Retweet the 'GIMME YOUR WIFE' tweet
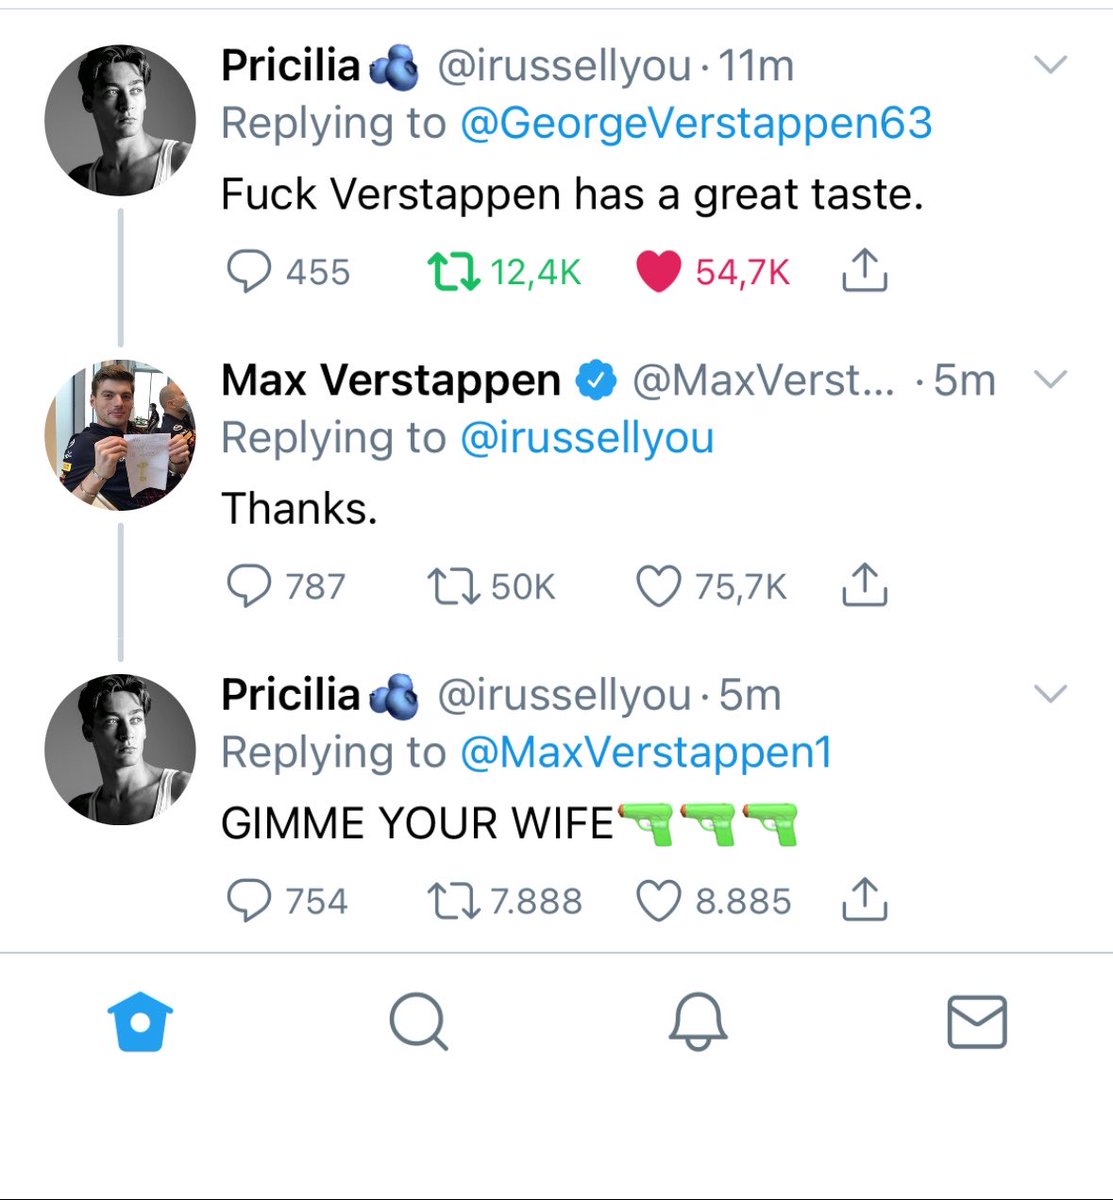This screenshot has width=1113, height=1200. [x=454, y=901]
